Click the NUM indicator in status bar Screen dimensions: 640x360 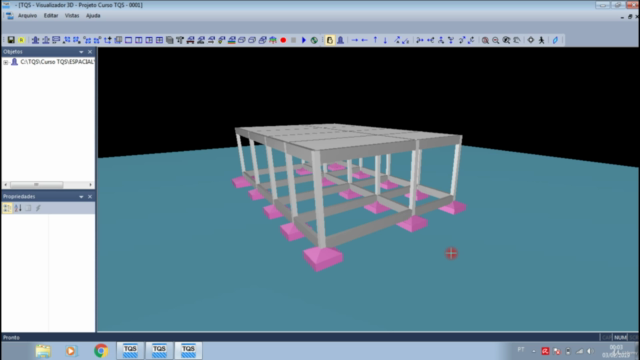coord(620,338)
